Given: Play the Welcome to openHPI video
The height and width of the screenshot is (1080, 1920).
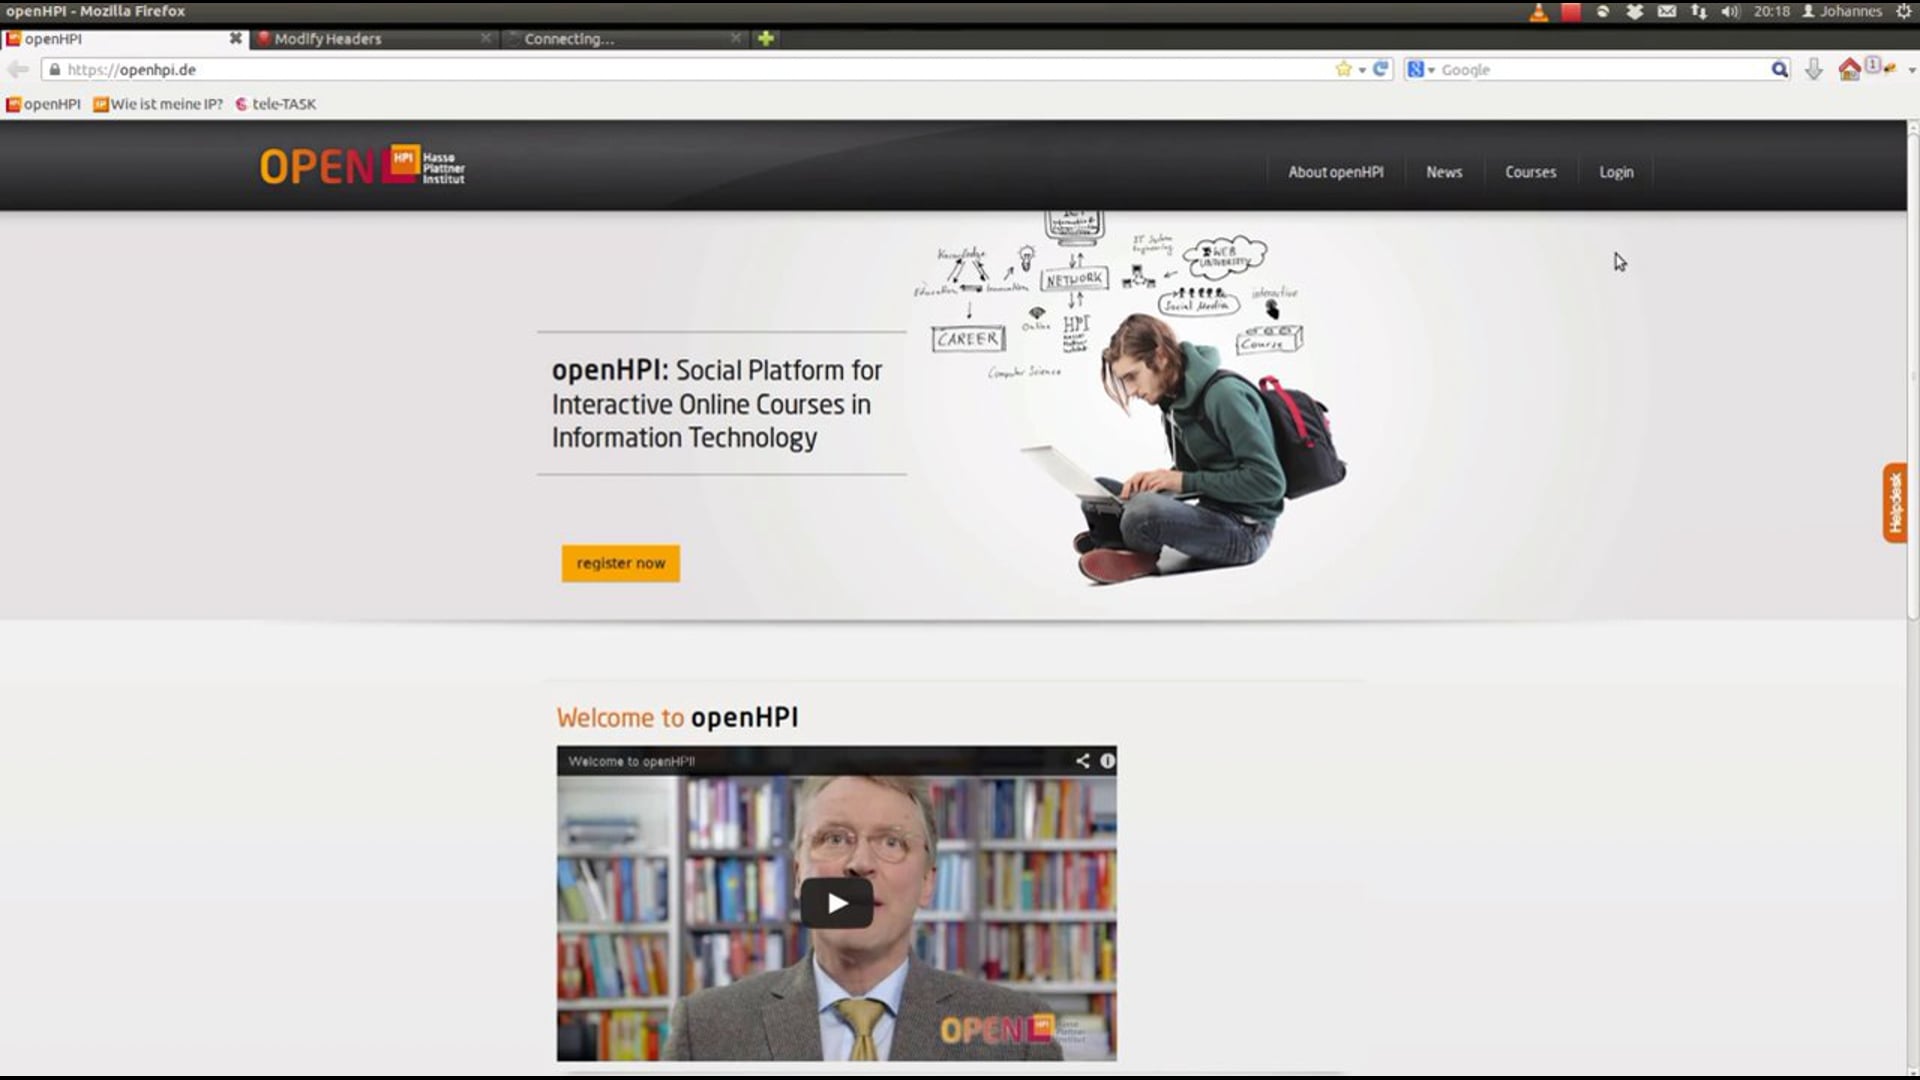Looking at the screenshot, I should (x=836, y=902).
